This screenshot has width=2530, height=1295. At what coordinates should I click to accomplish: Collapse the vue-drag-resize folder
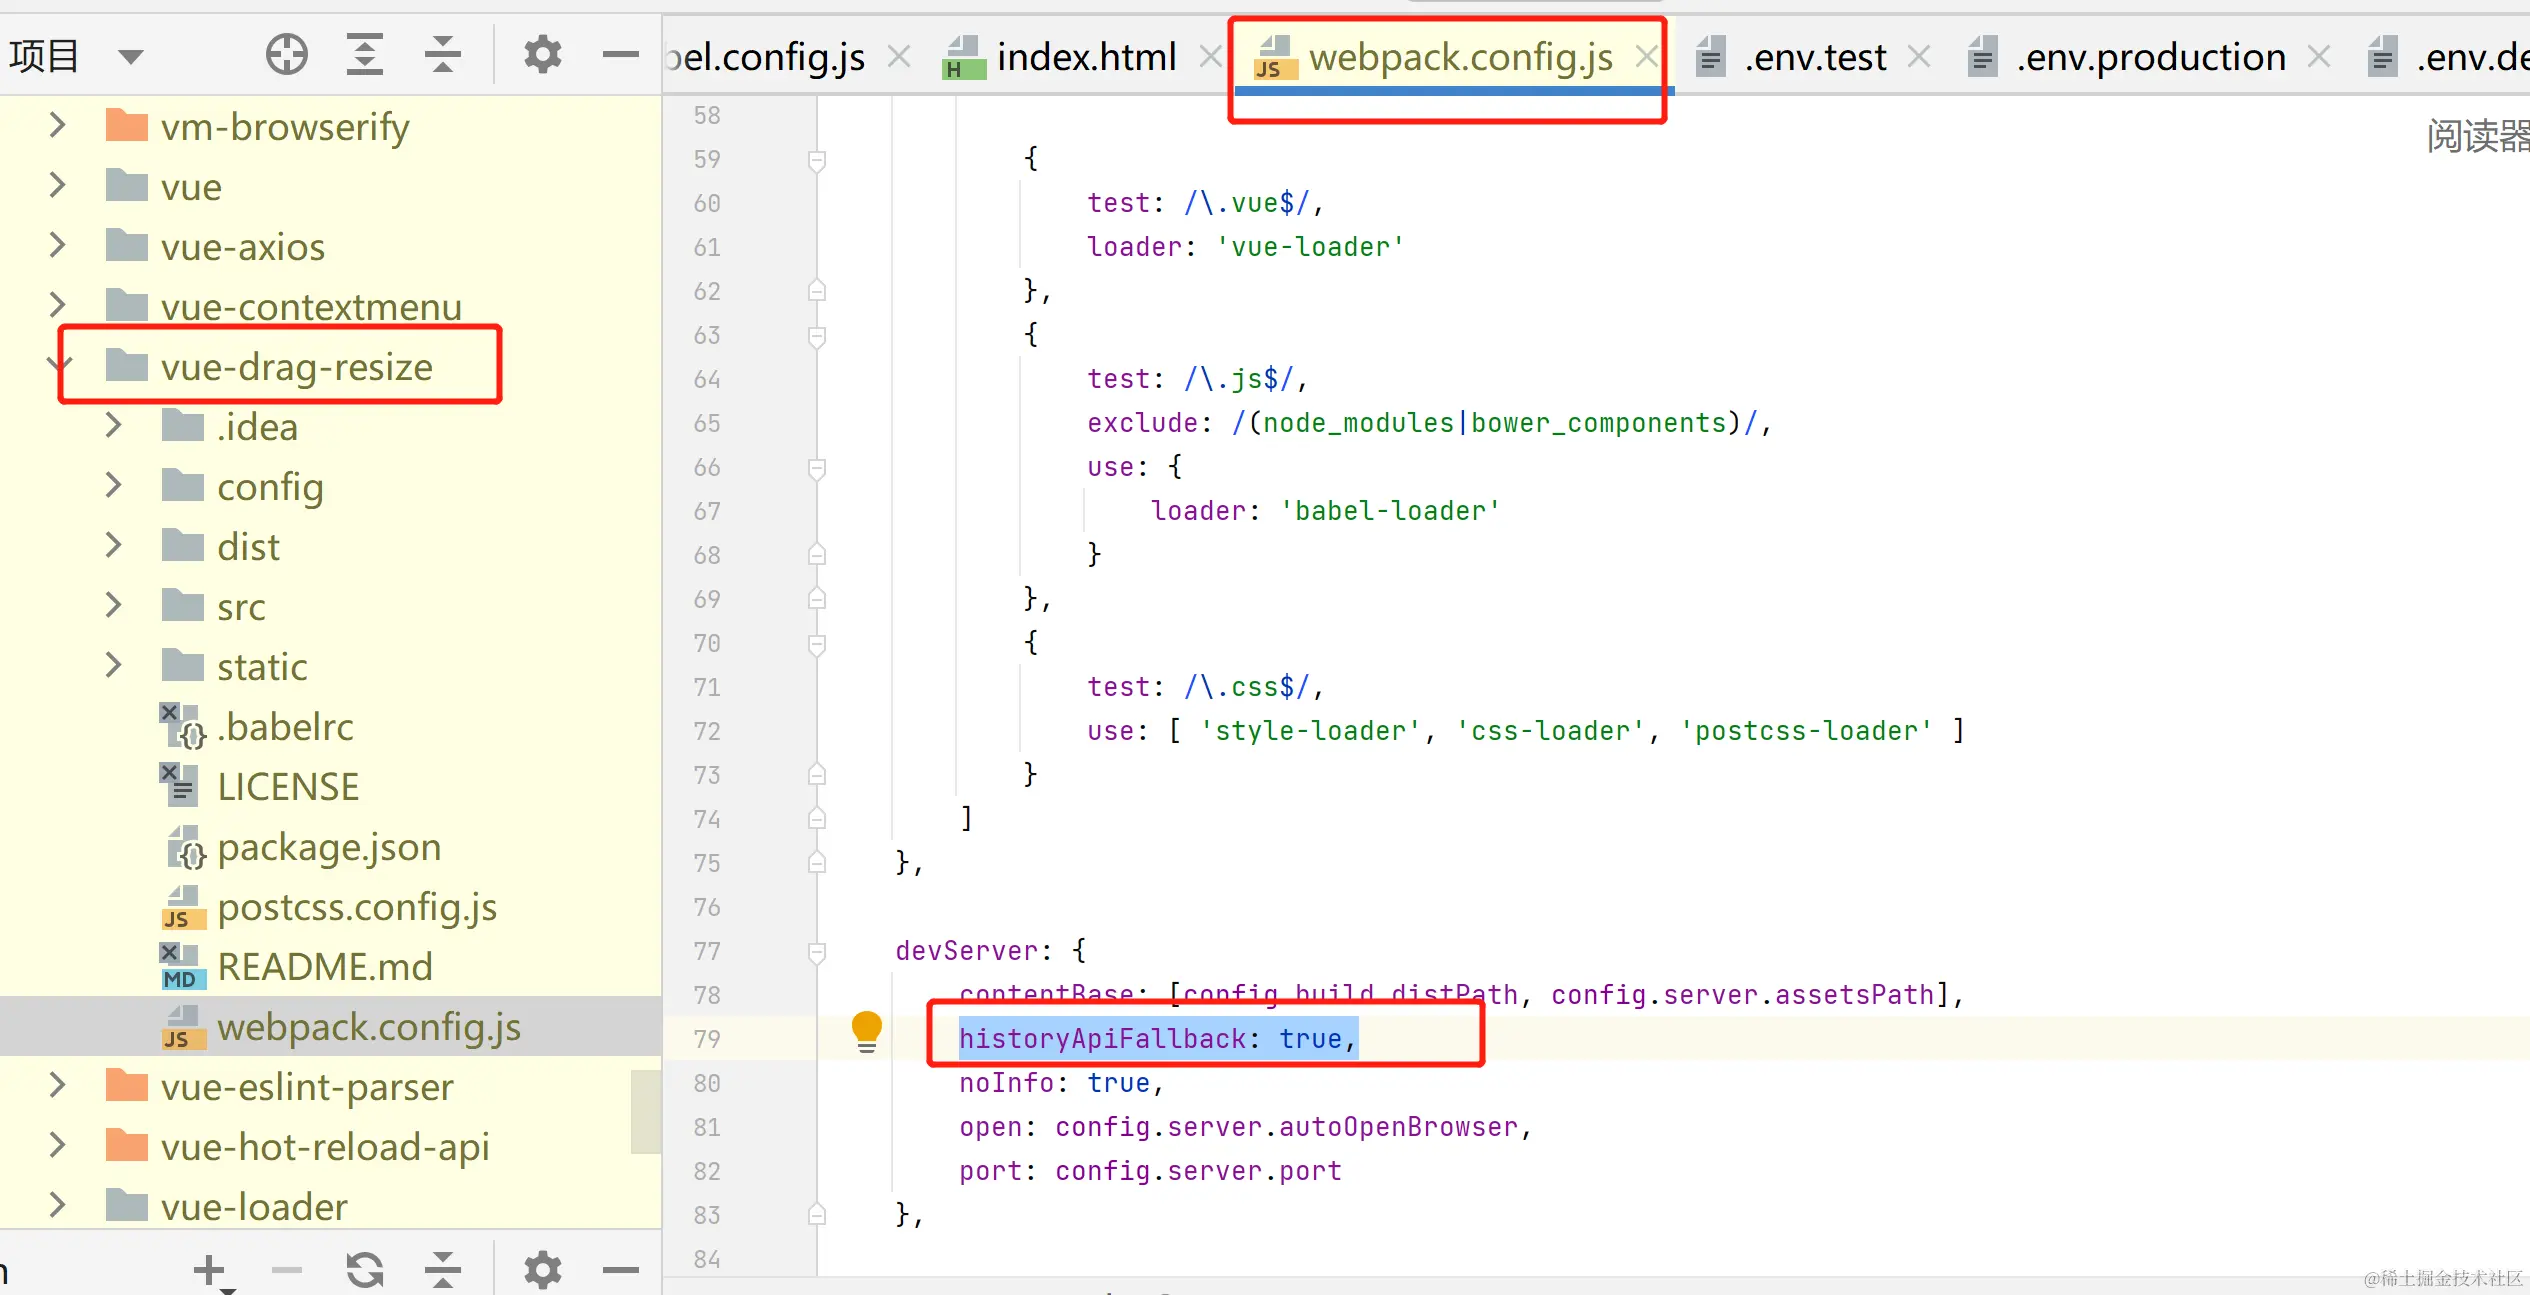coord(59,366)
